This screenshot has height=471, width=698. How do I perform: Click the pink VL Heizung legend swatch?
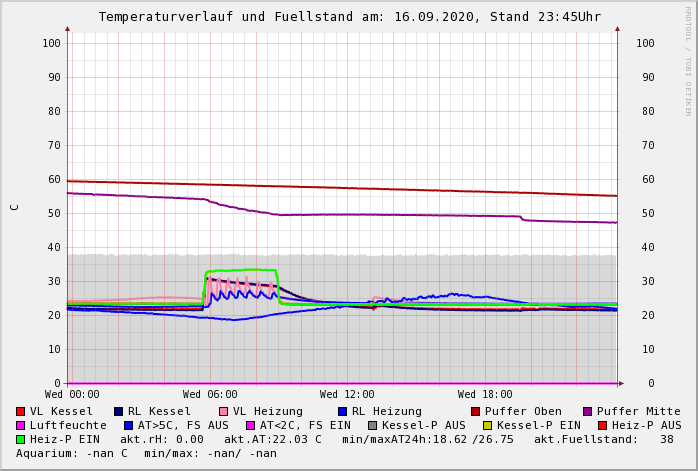pos(223,412)
